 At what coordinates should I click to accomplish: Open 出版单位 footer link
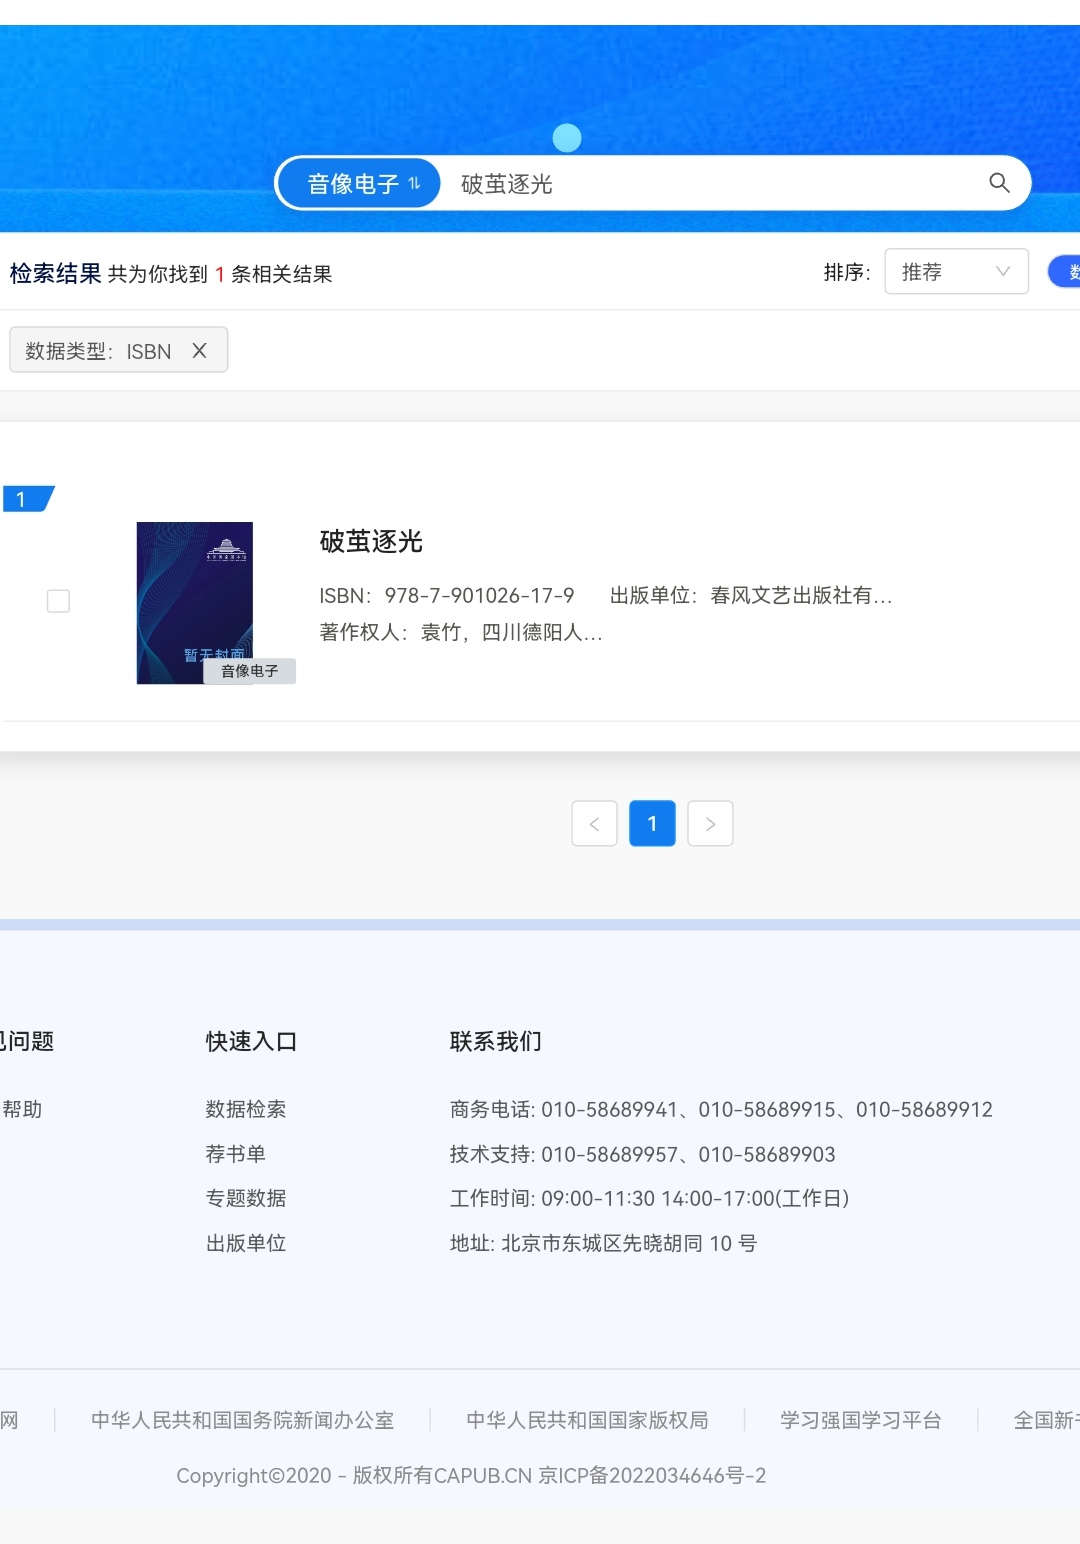click(246, 1243)
